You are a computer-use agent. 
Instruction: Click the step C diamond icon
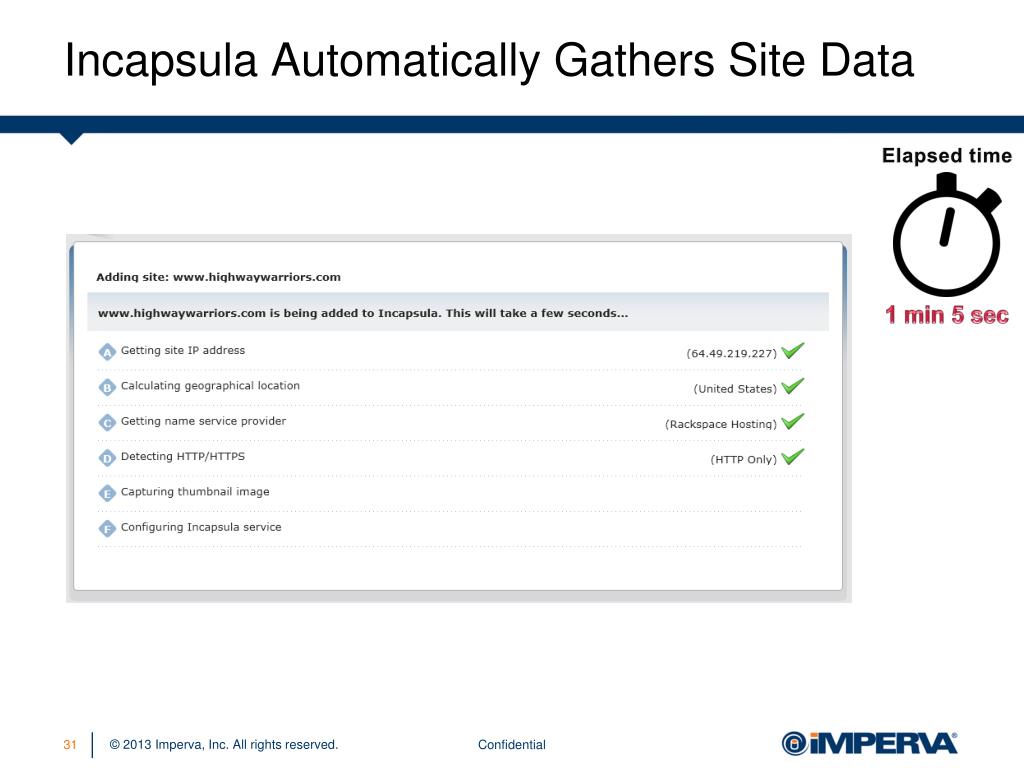point(107,423)
